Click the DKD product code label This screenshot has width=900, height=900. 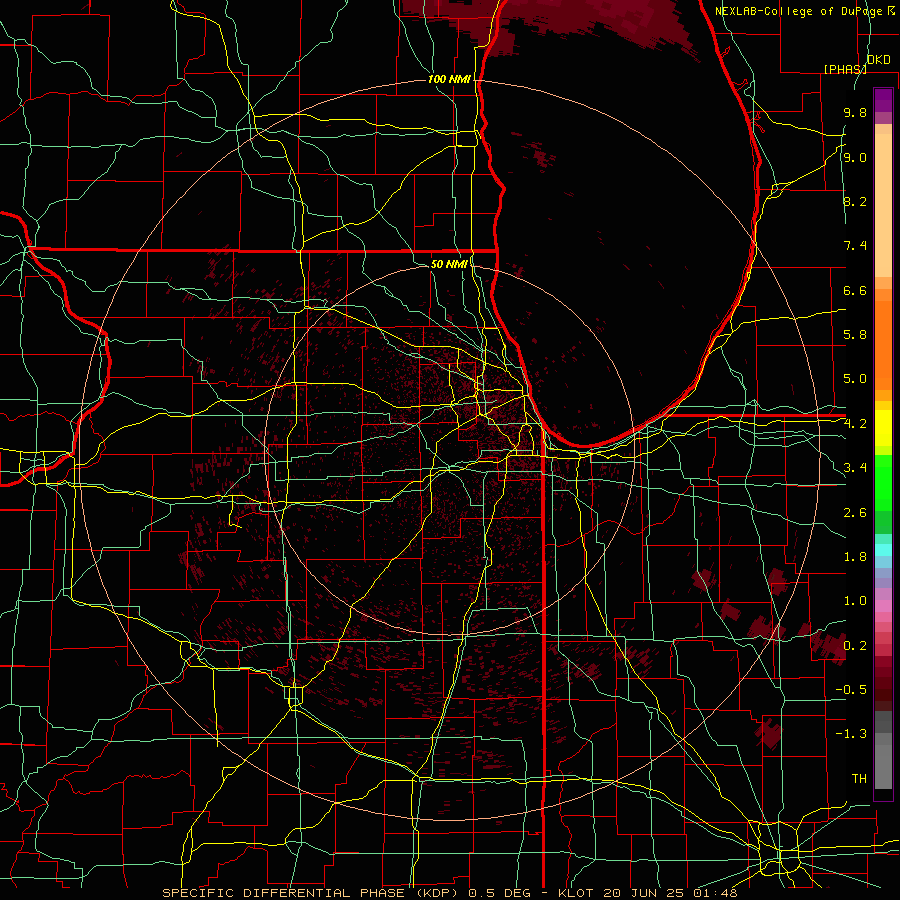coord(878,60)
